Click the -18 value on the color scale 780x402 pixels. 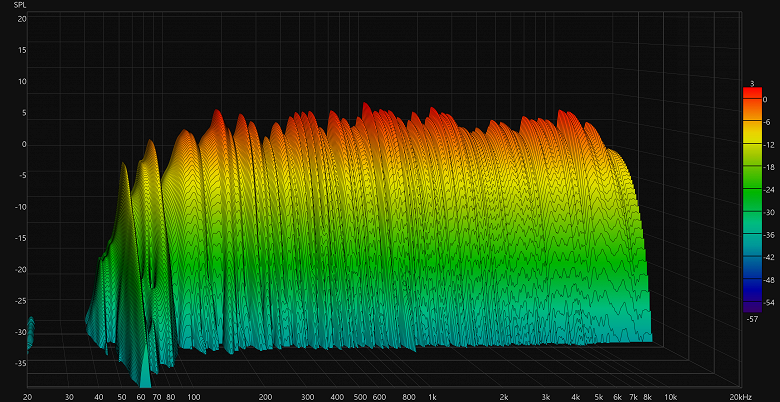pyautogui.click(x=767, y=168)
